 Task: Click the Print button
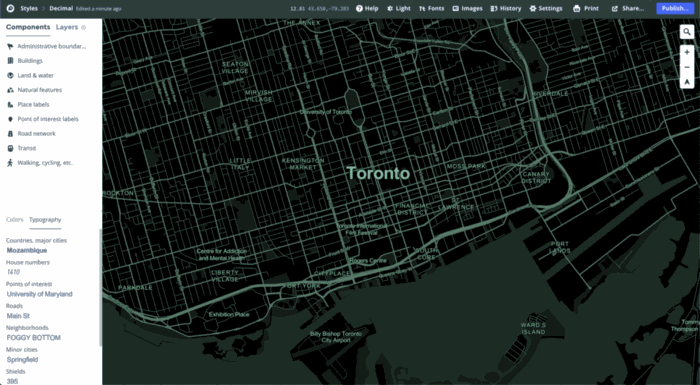click(586, 8)
